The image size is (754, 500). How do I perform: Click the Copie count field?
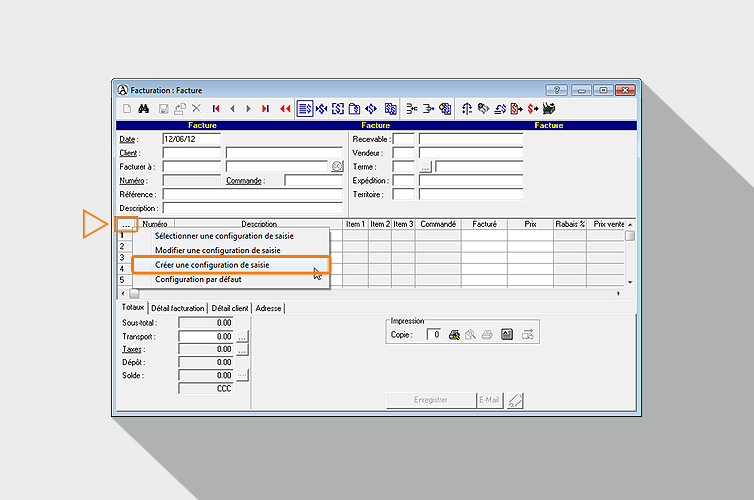434,335
